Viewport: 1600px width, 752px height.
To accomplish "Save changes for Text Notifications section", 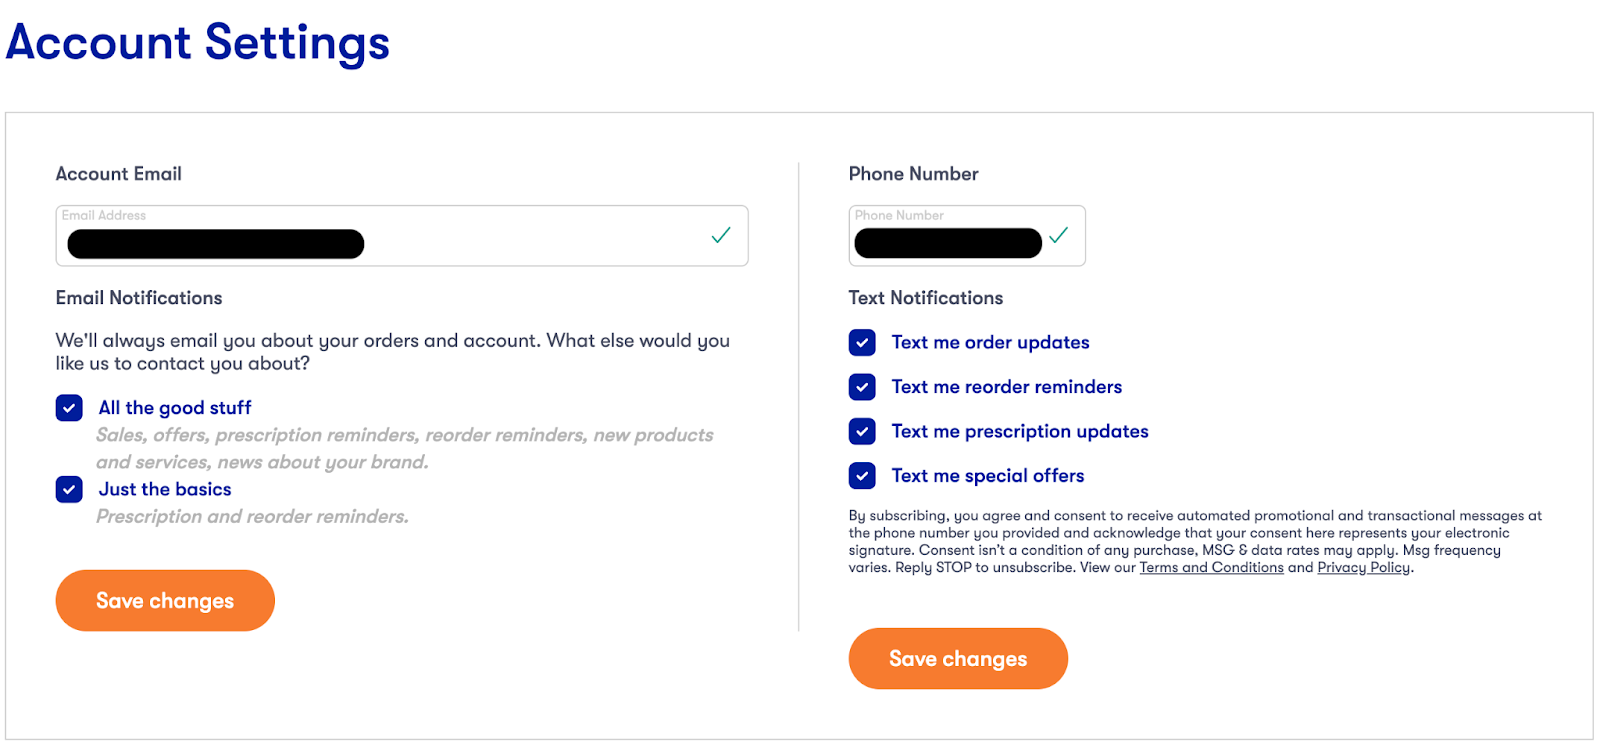I will [958, 659].
